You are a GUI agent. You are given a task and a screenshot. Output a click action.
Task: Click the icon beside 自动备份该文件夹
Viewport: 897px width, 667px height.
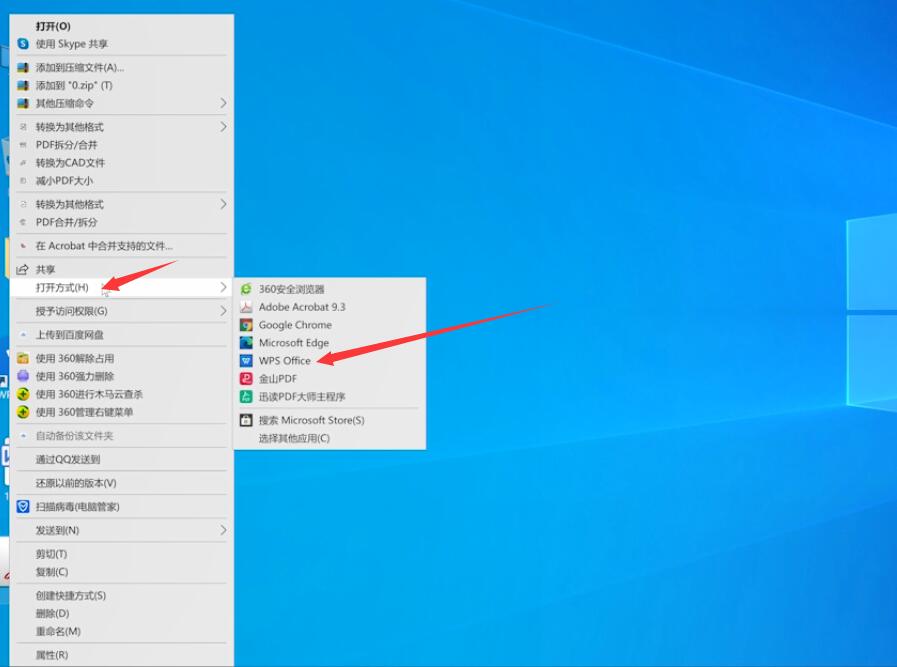23,436
